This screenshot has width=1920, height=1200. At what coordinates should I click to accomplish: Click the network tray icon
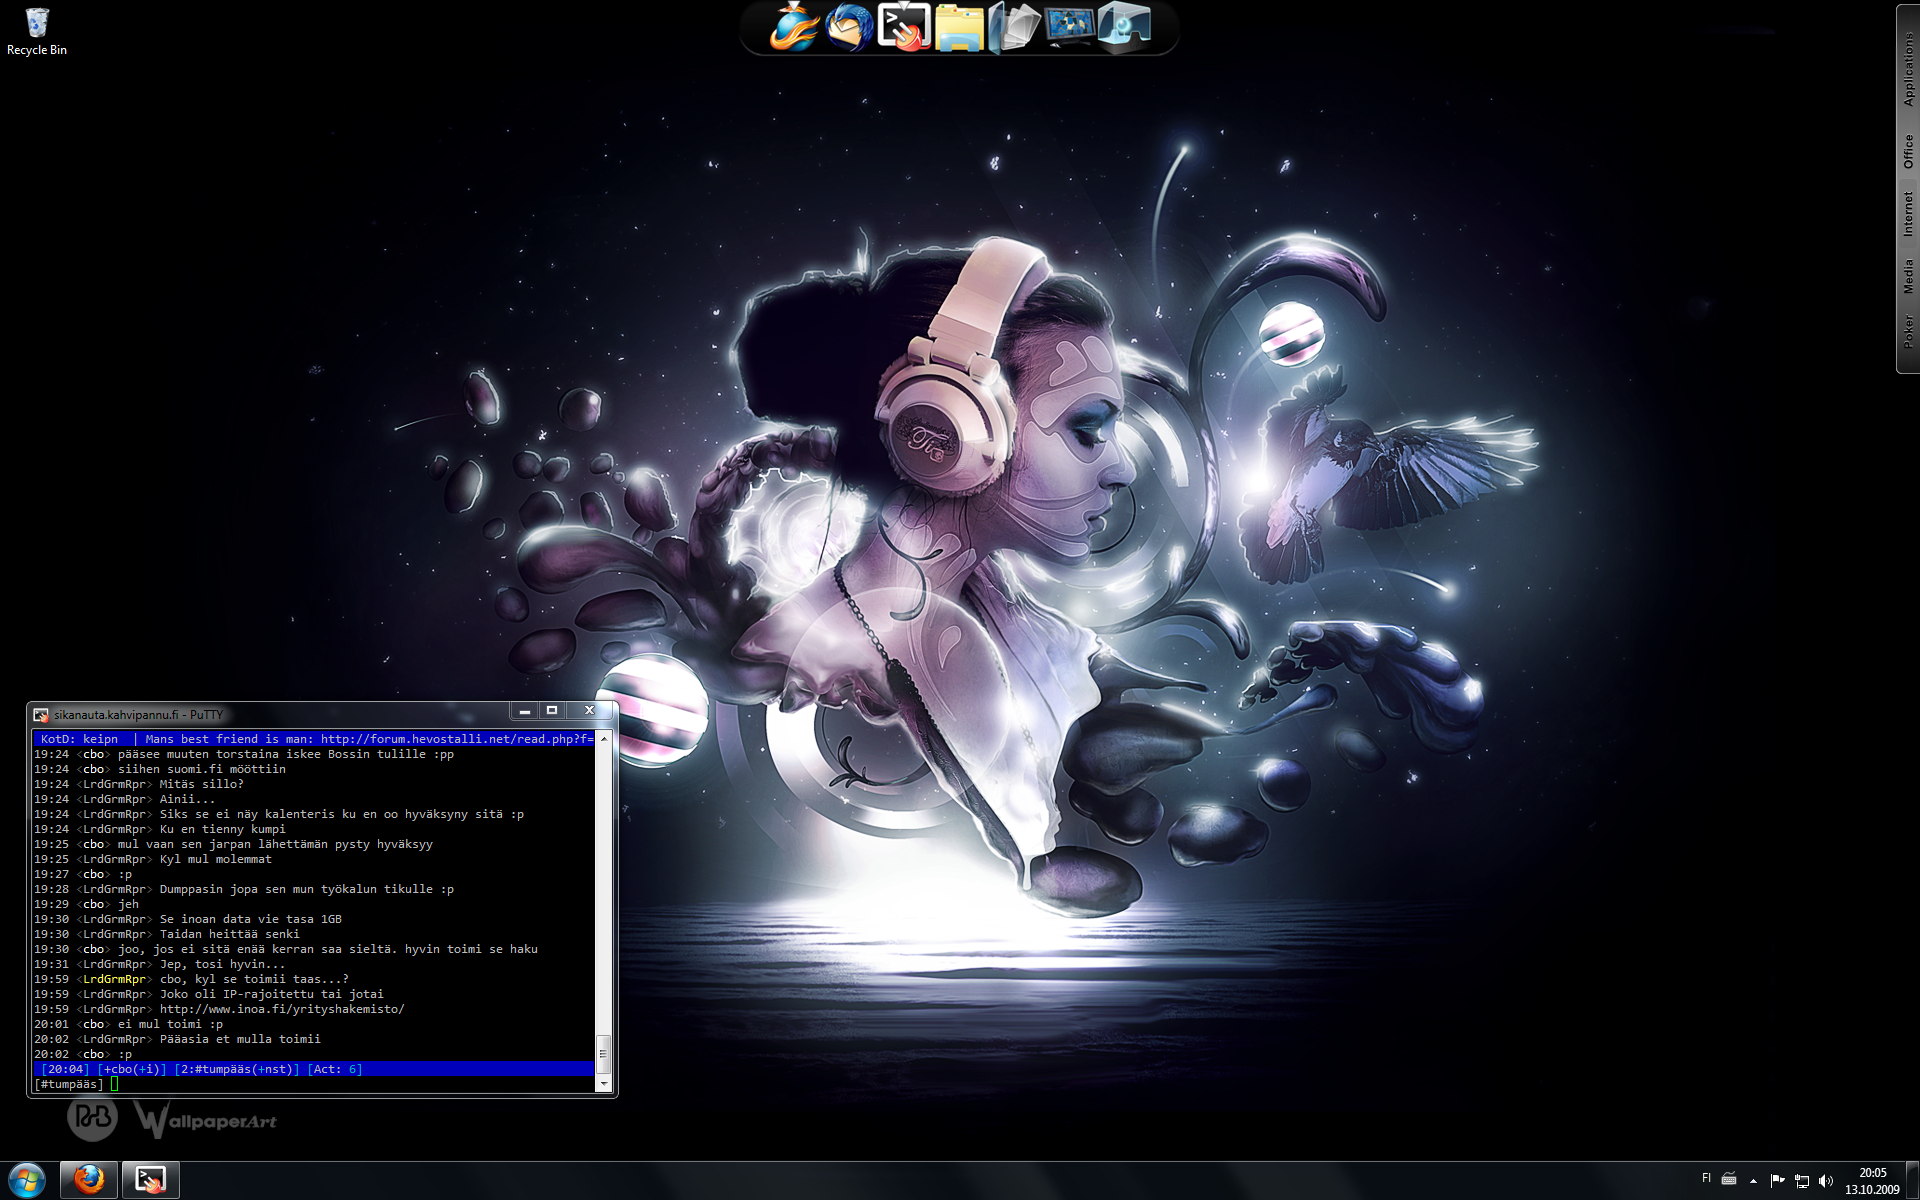[x=1802, y=1181]
